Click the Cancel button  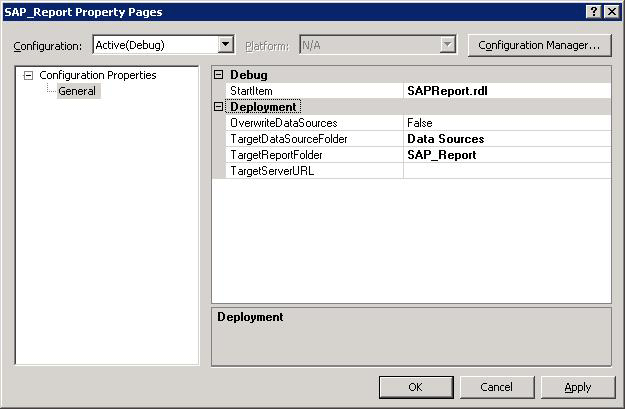coord(497,387)
